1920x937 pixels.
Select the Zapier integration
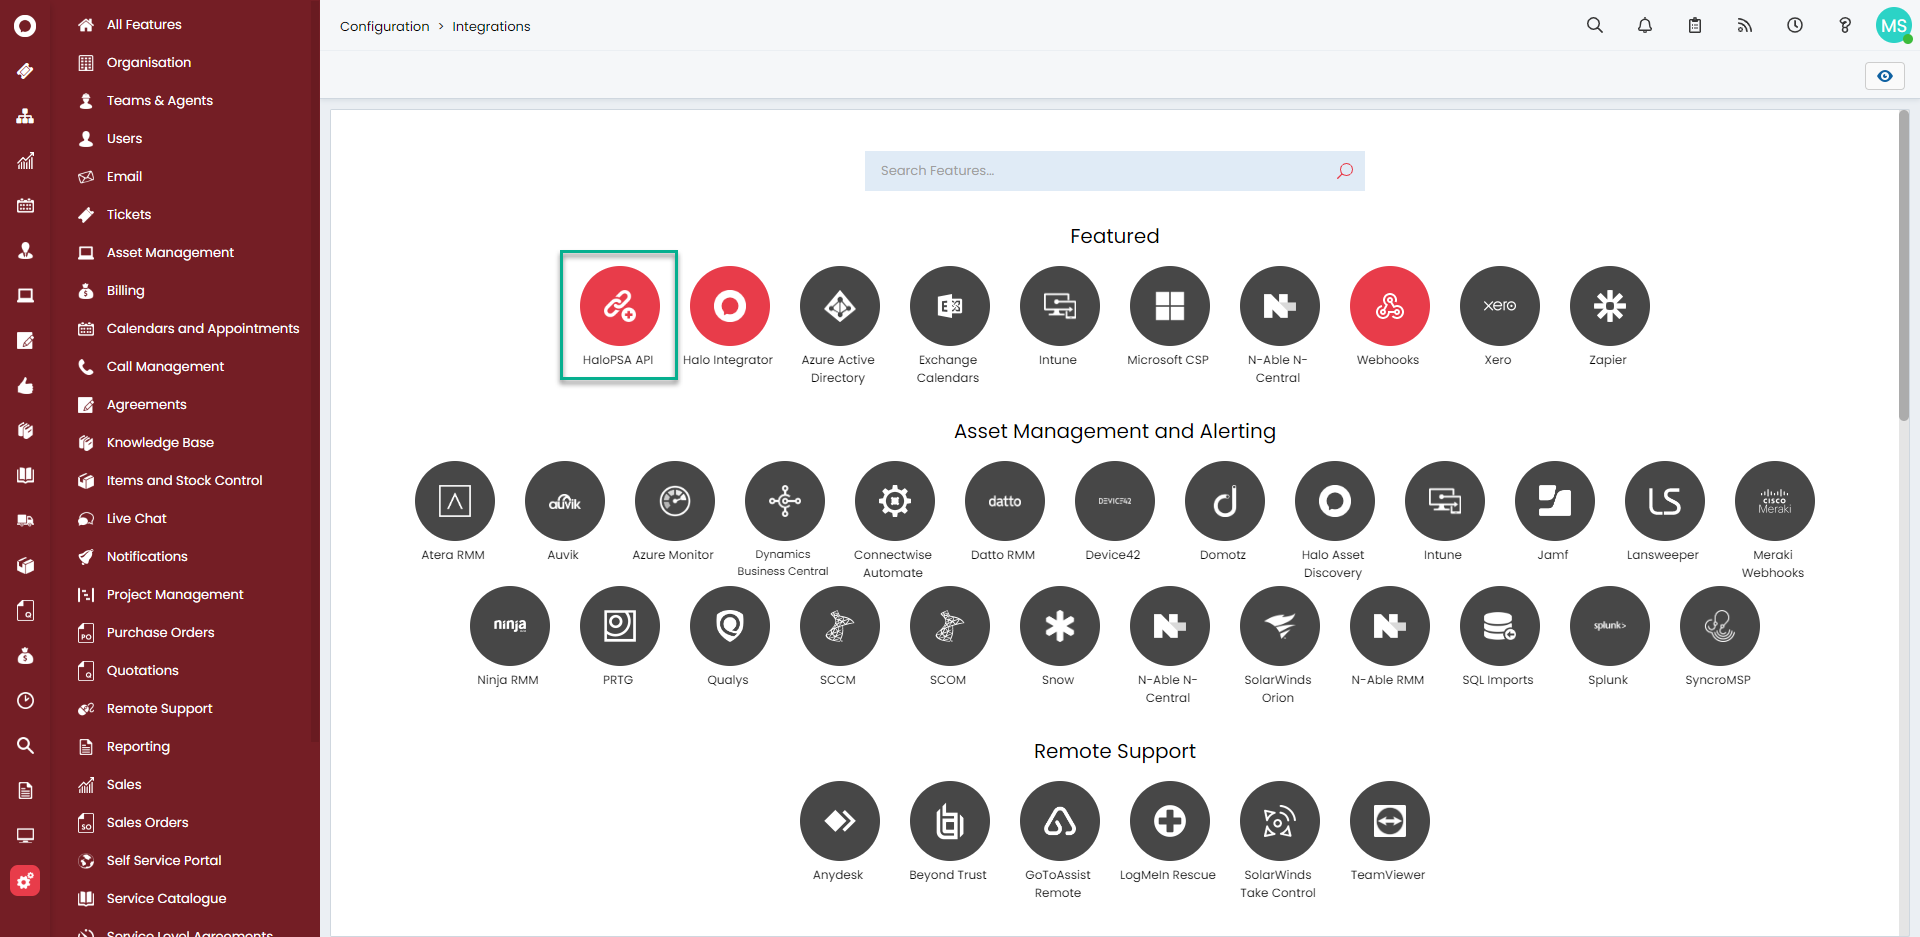pos(1609,306)
